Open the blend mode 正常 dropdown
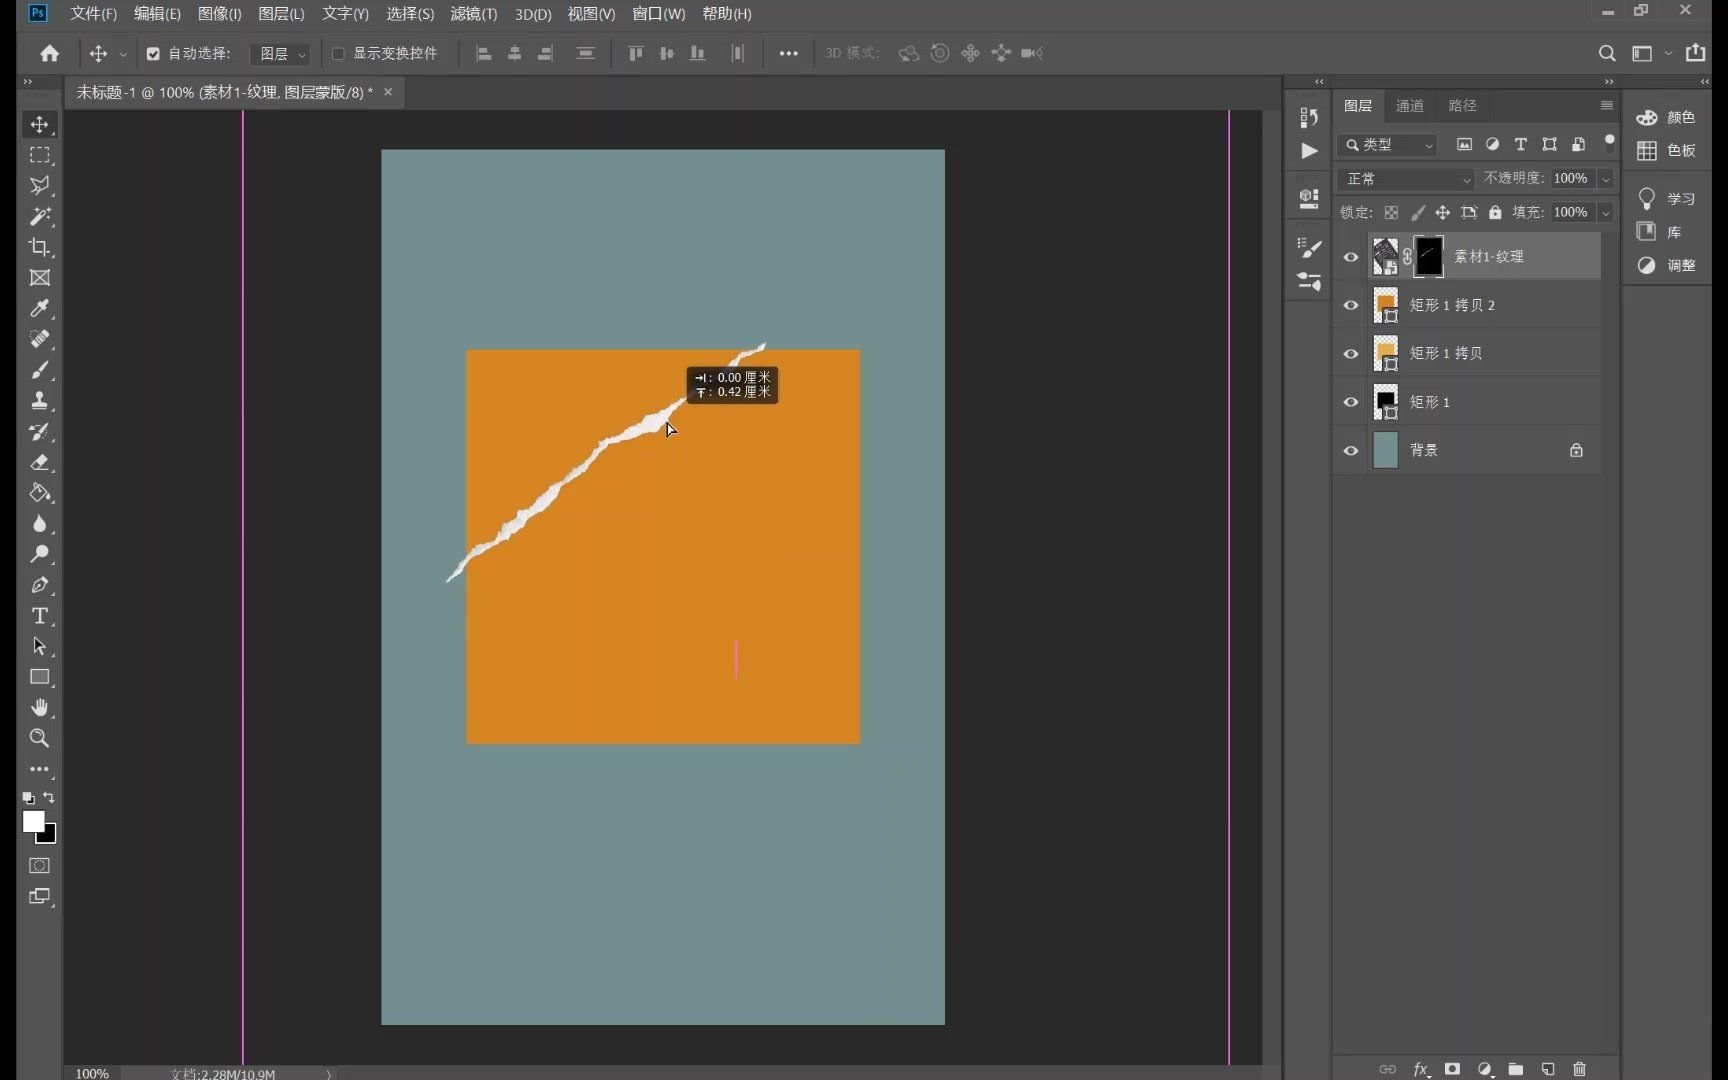The image size is (1728, 1080). pos(1406,179)
